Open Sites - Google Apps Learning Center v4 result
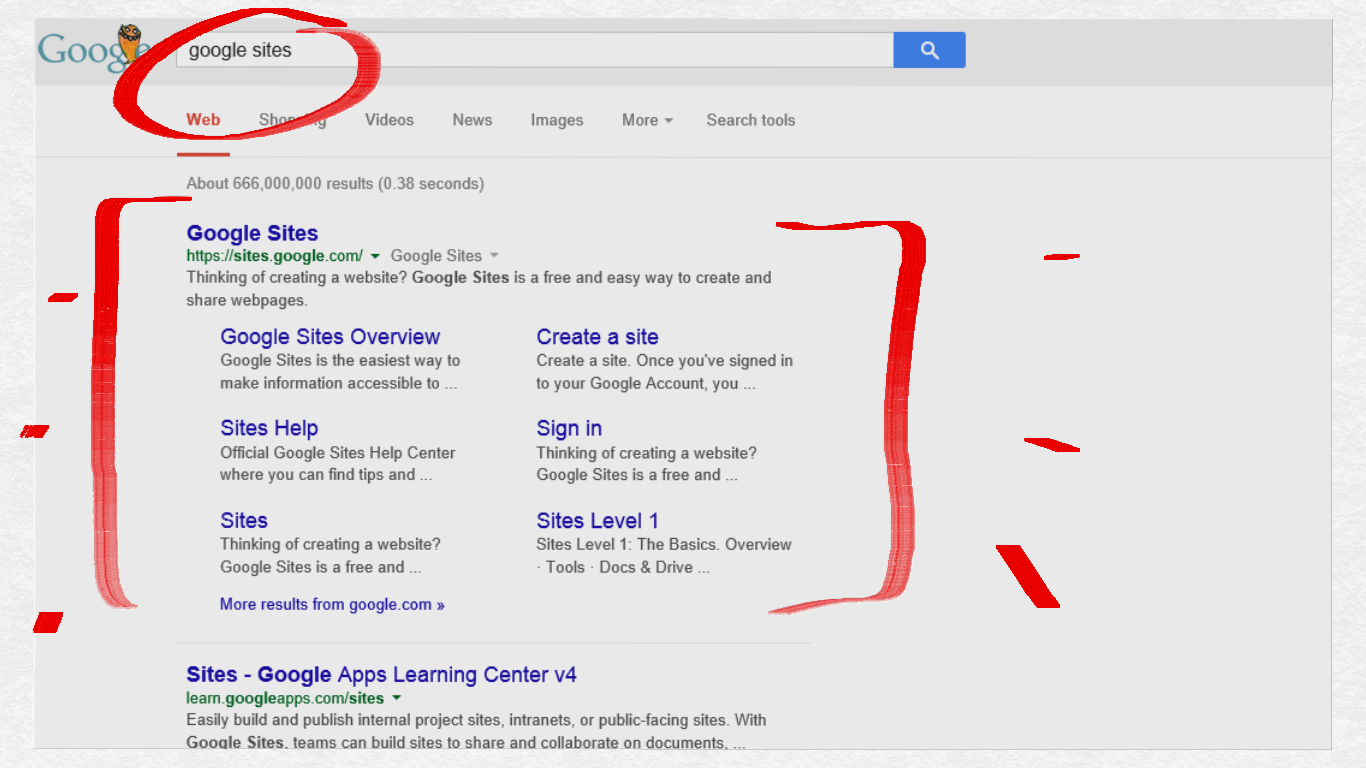The height and width of the screenshot is (768, 1366). [x=381, y=675]
